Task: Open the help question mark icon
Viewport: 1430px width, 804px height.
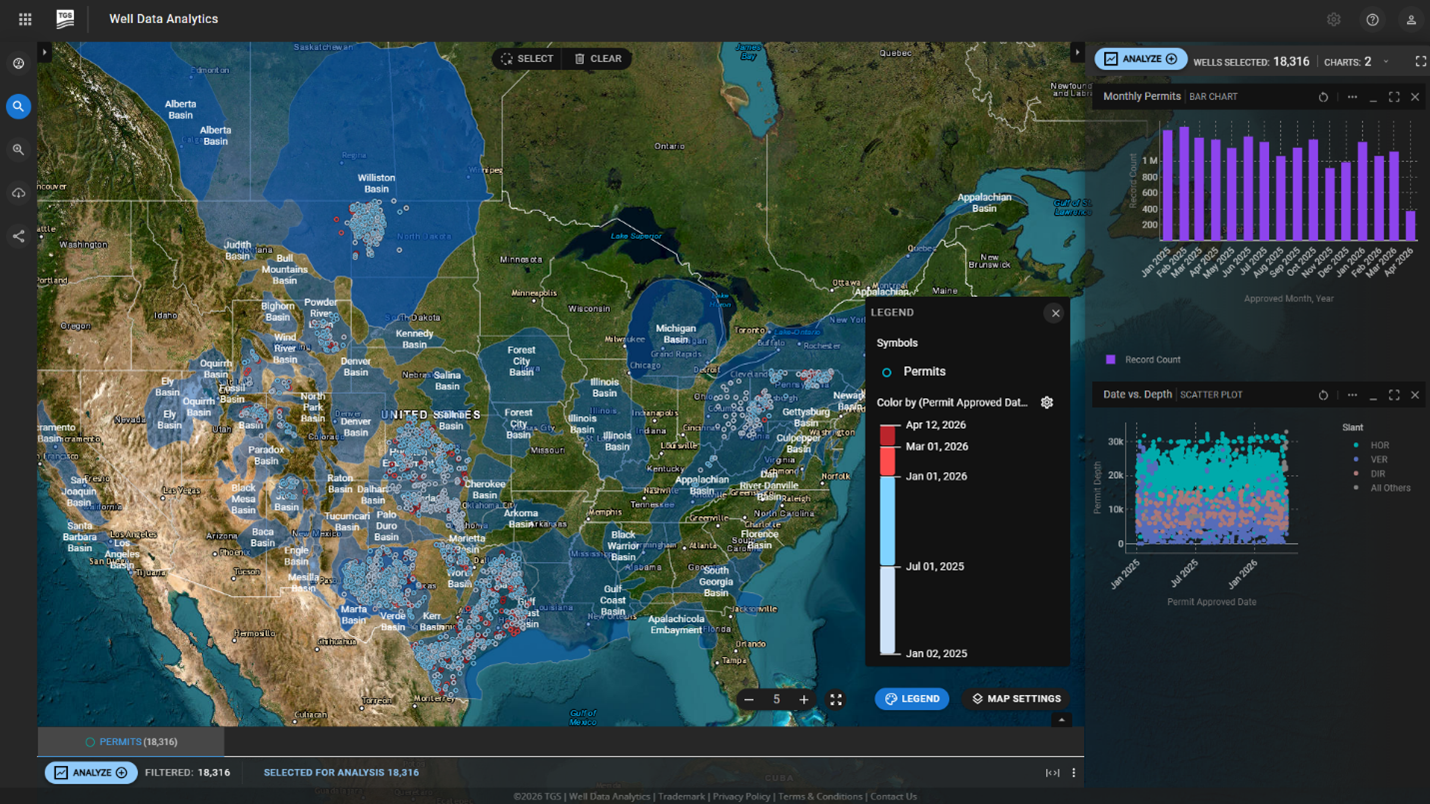Action: tap(1372, 20)
